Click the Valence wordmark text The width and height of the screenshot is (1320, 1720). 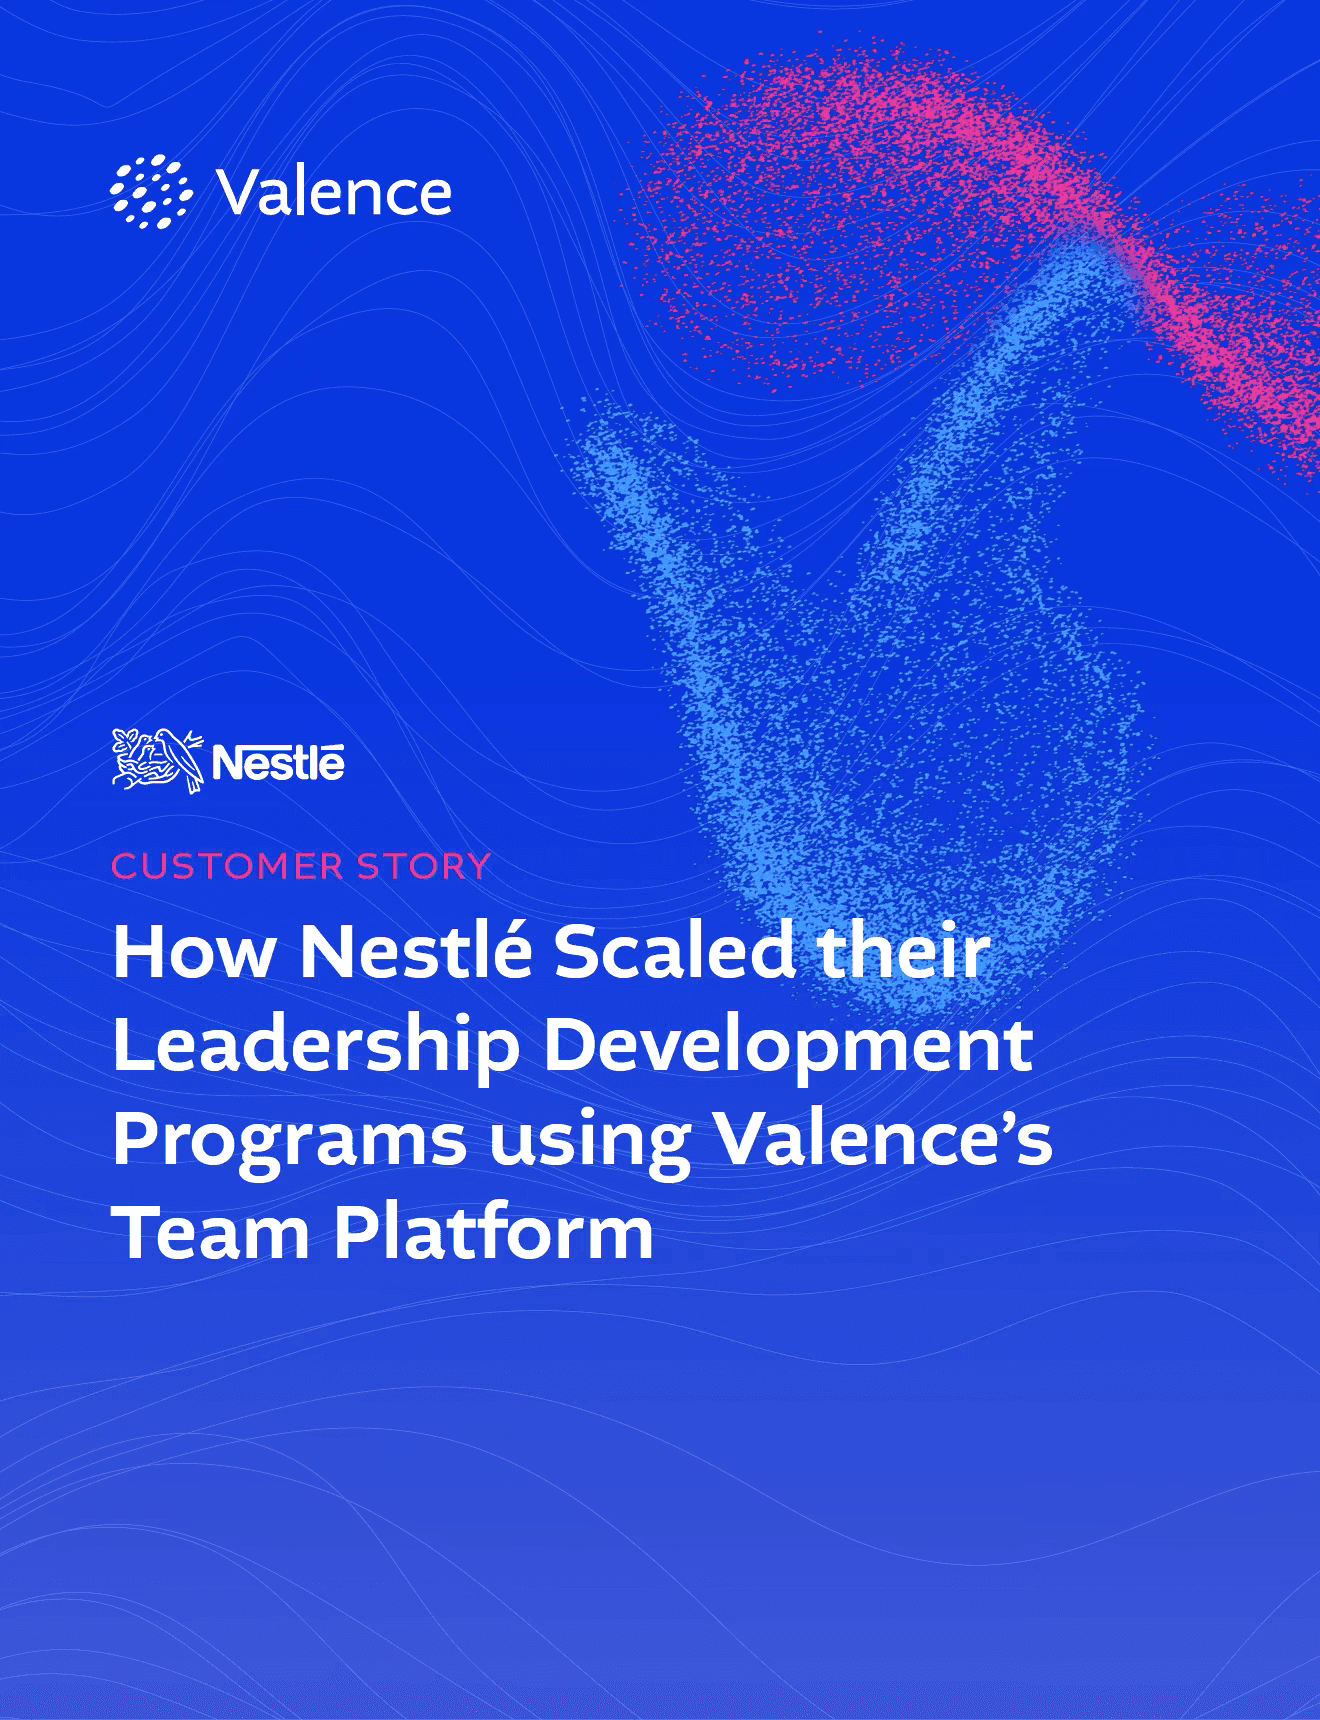tap(334, 192)
